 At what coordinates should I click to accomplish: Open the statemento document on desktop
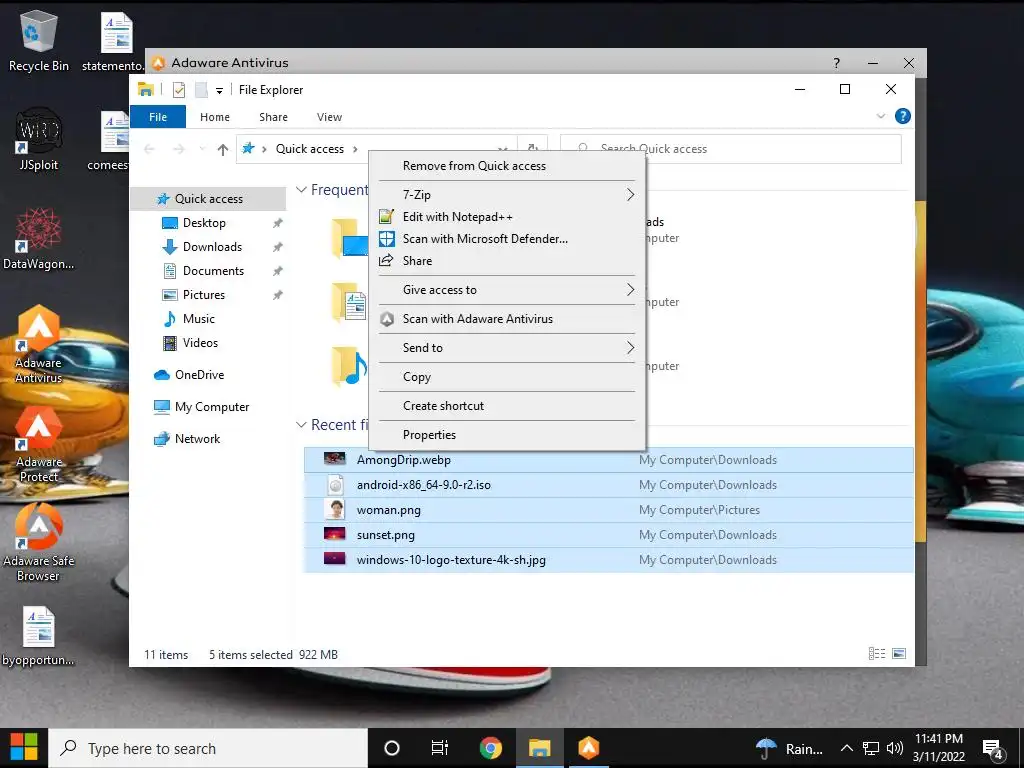116,41
